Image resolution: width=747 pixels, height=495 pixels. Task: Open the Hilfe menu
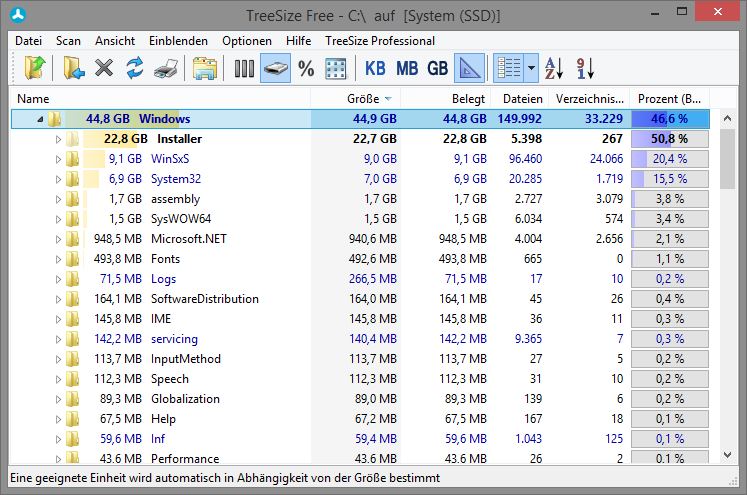point(299,41)
